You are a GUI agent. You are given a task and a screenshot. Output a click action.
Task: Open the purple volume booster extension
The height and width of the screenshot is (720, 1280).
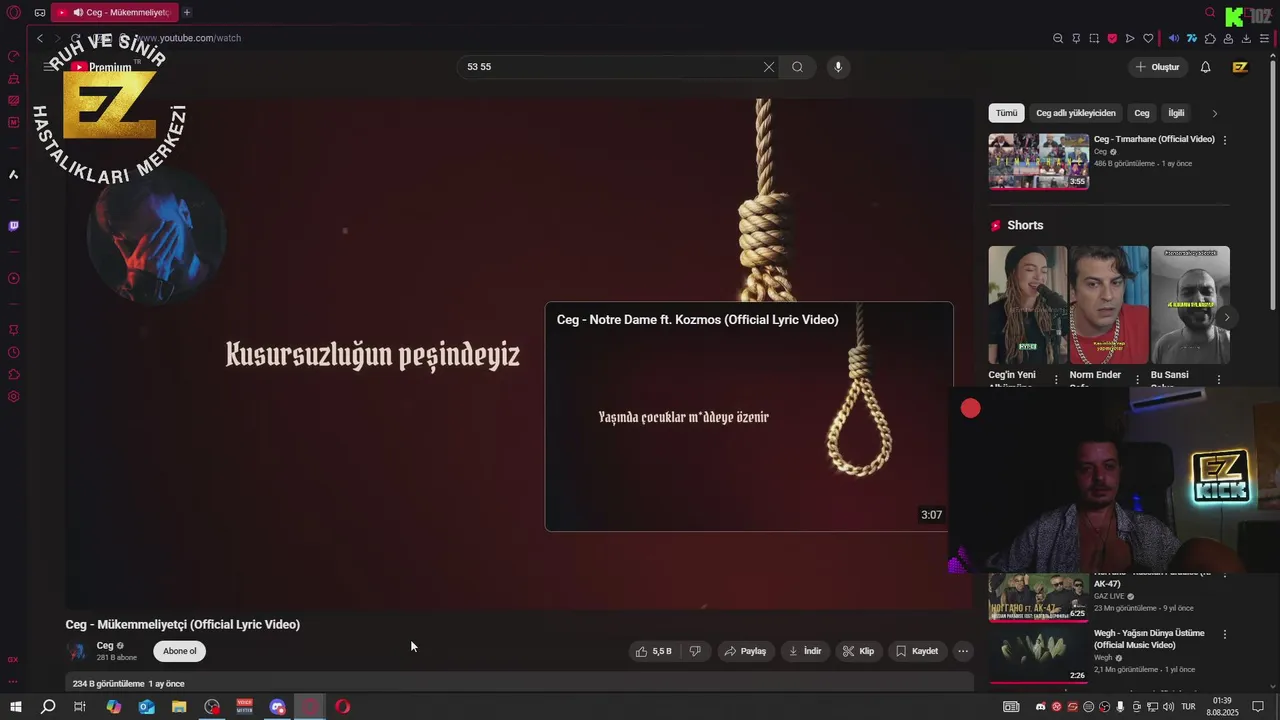1174,39
